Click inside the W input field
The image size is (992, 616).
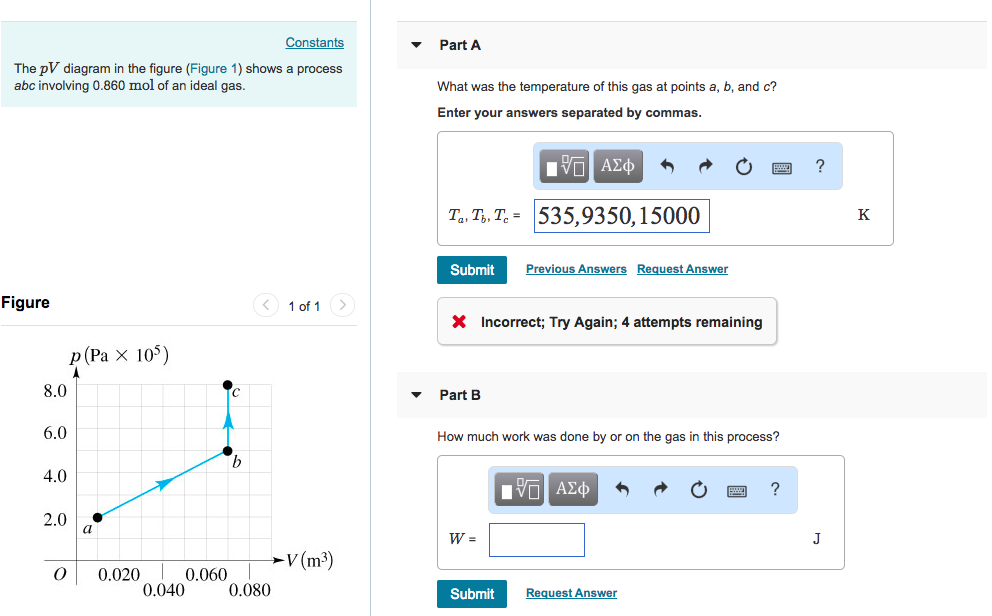pyautogui.click(x=536, y=539)
